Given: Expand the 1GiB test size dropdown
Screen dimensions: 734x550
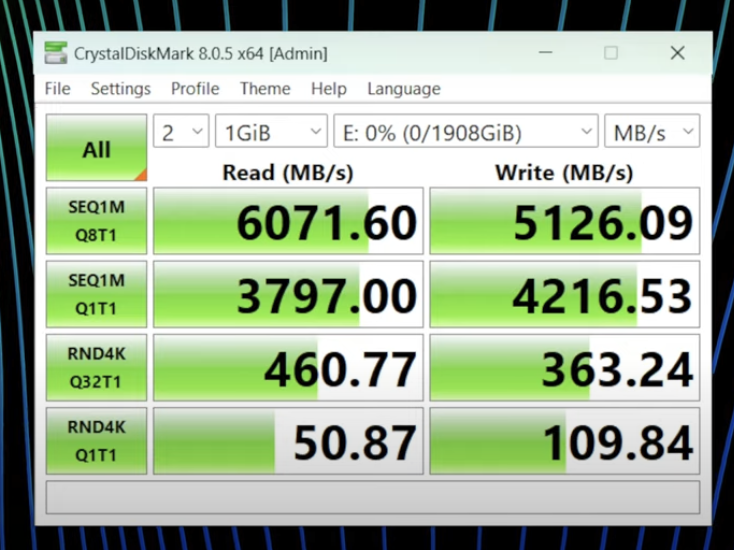Looking at the screenshot, I should 271,132.
